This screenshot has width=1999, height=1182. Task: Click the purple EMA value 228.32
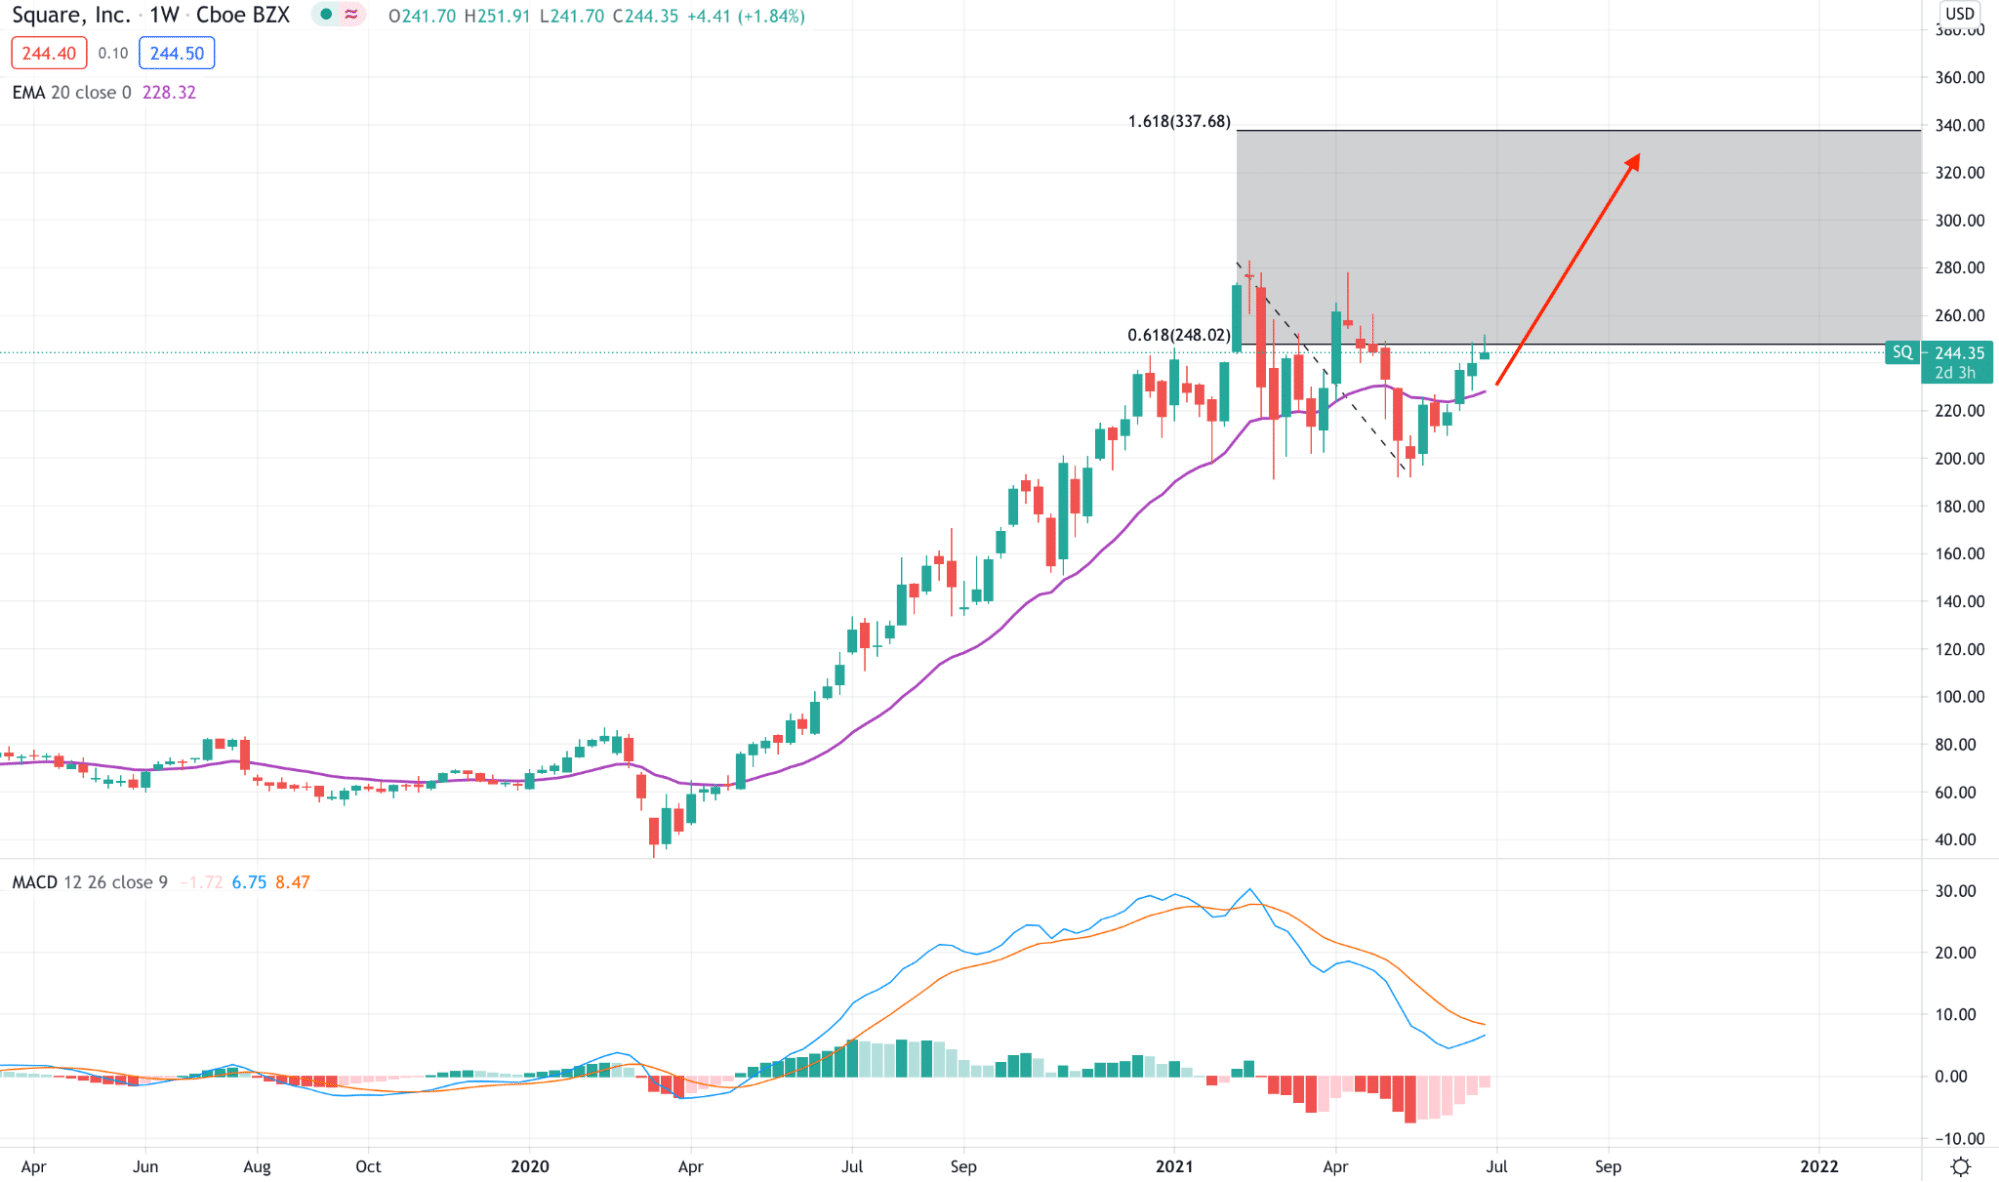pos(169,92)
